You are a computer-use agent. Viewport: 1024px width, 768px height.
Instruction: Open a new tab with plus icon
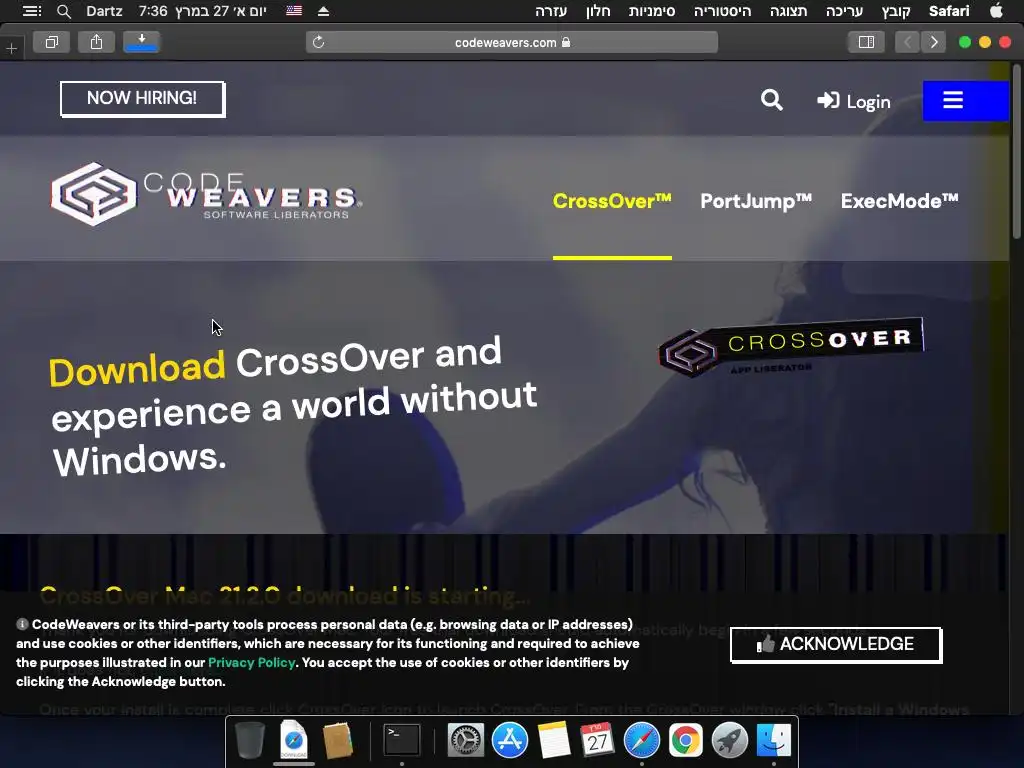point(11,48)
